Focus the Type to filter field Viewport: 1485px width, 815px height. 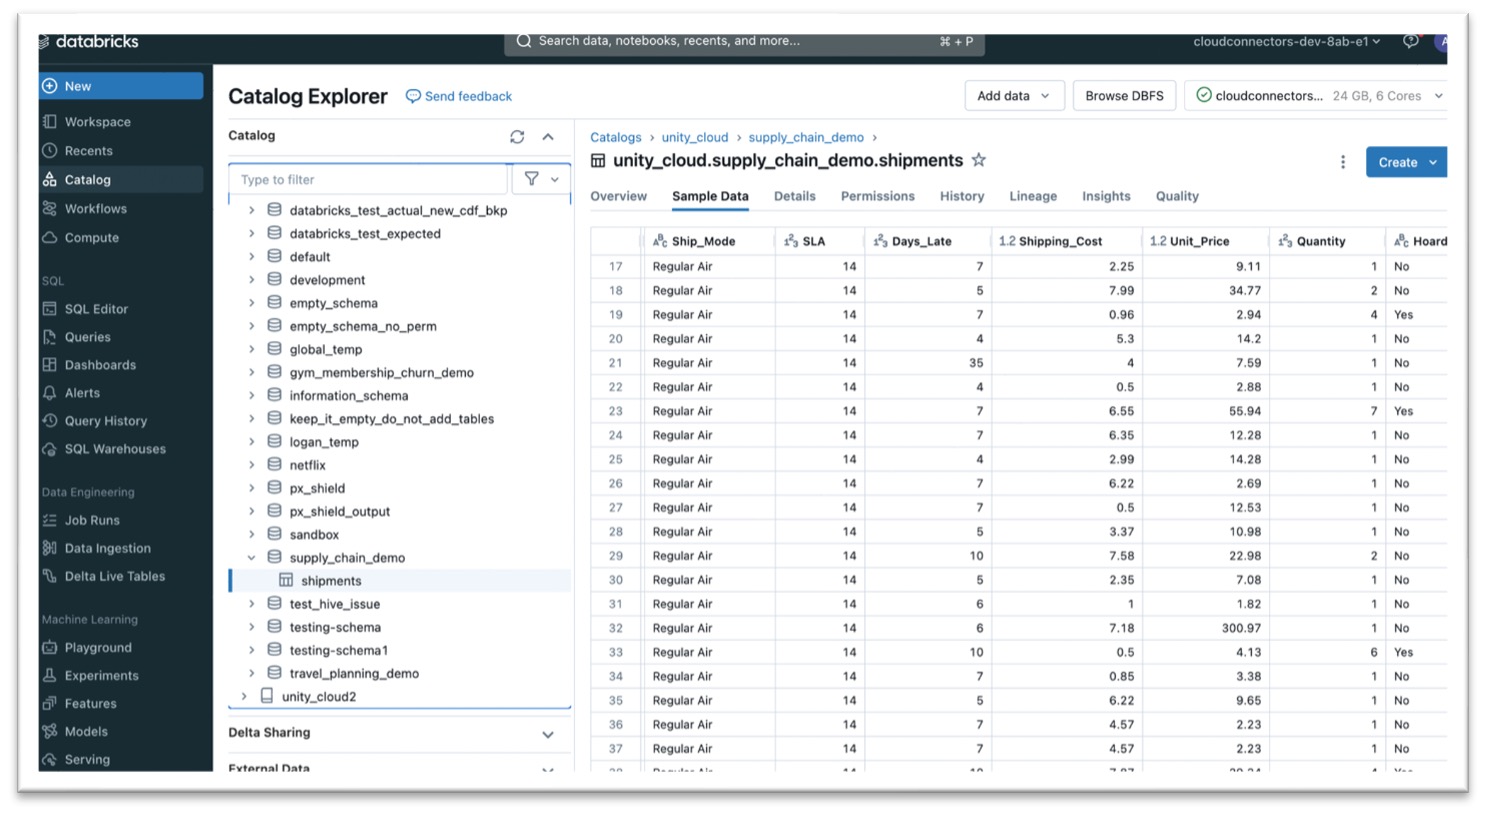(x=369, y=180)
